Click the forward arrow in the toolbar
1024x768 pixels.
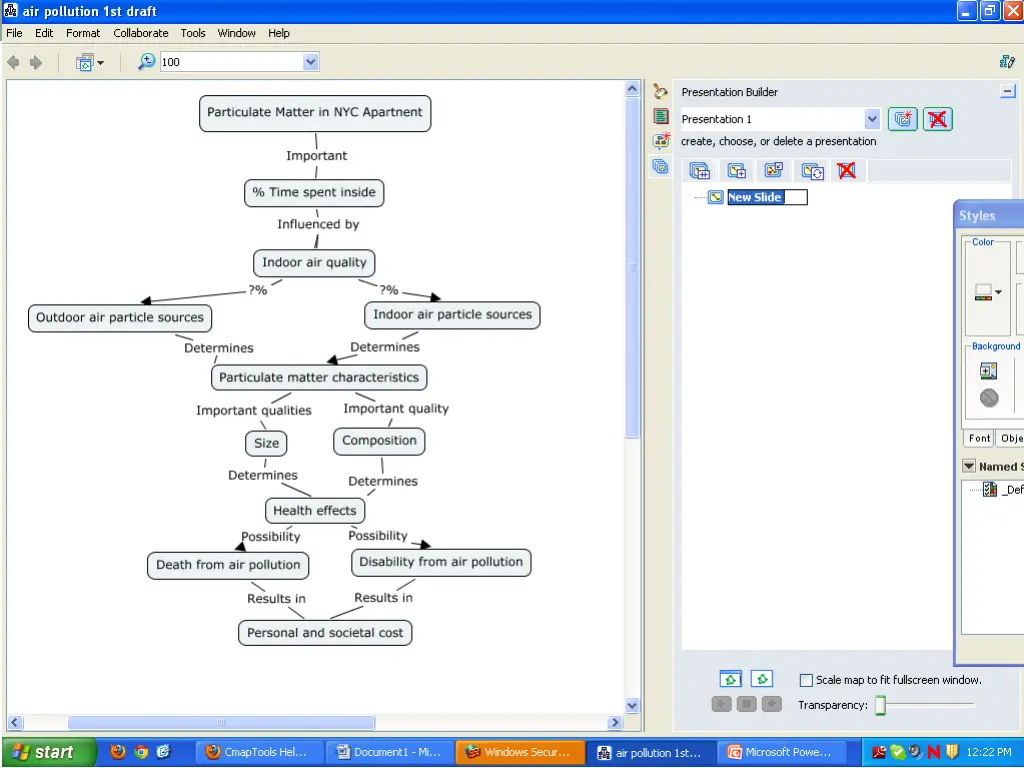tap(36, 63)
